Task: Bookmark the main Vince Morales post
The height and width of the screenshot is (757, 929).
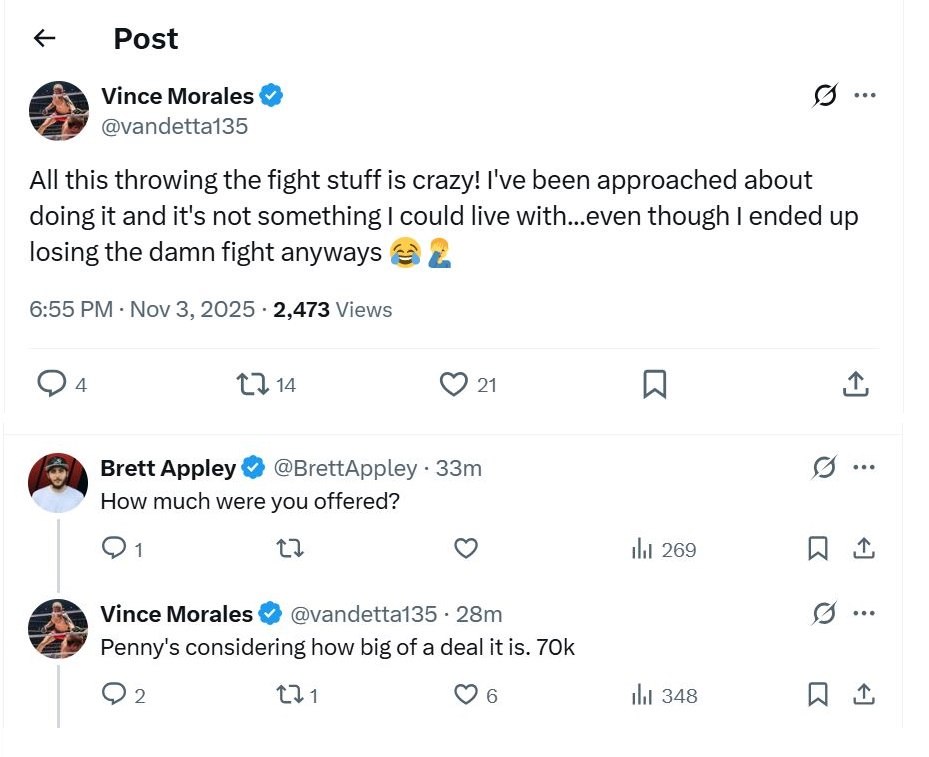Action: (x=654, y=384)
